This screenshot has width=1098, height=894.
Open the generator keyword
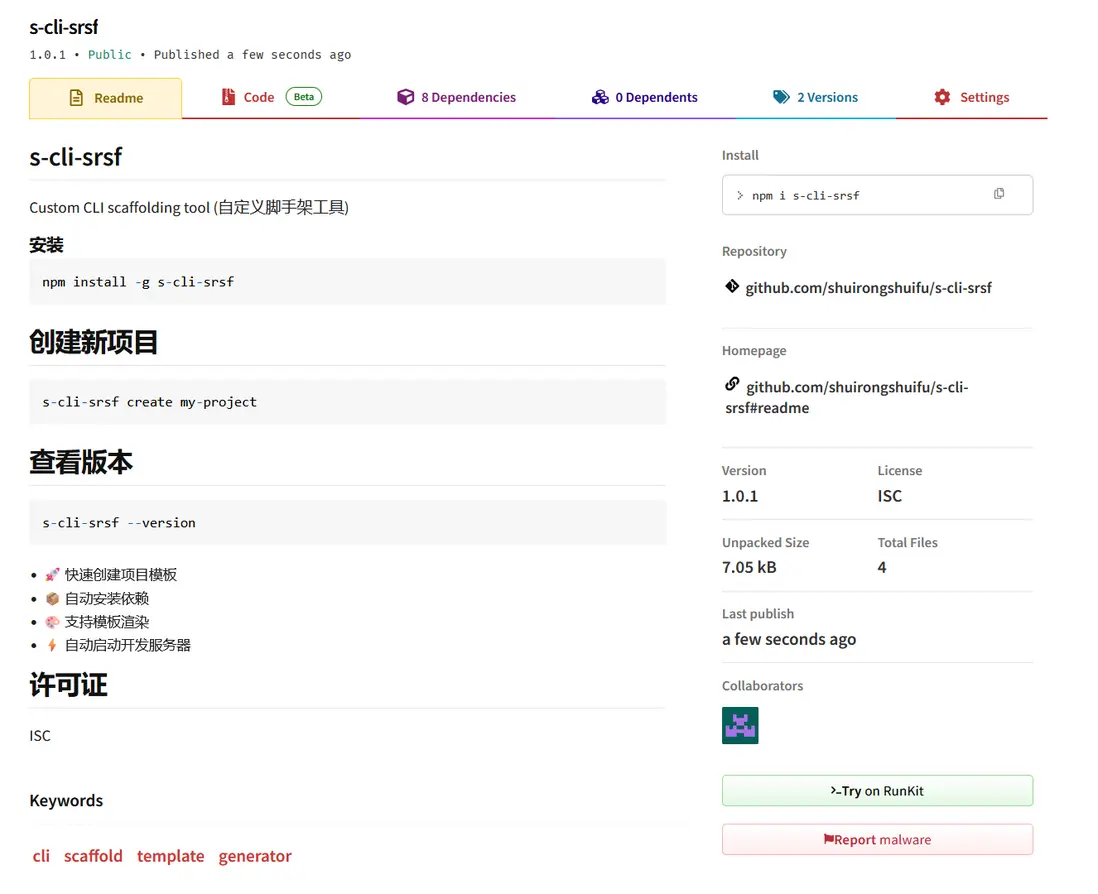pyautogui.click(x=255, y=856)
